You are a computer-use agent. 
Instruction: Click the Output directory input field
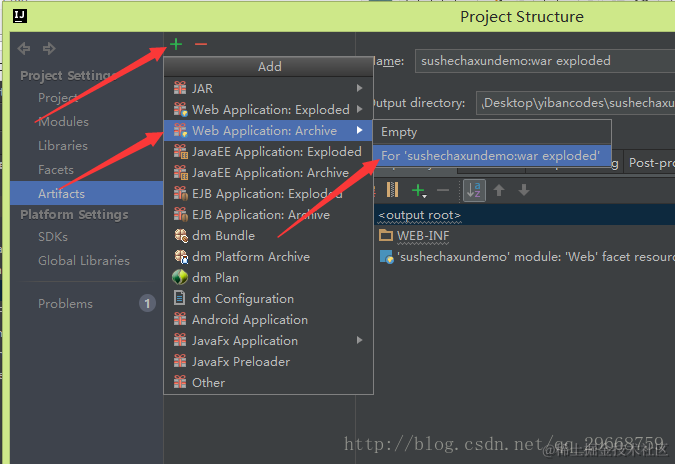point(576,103)
